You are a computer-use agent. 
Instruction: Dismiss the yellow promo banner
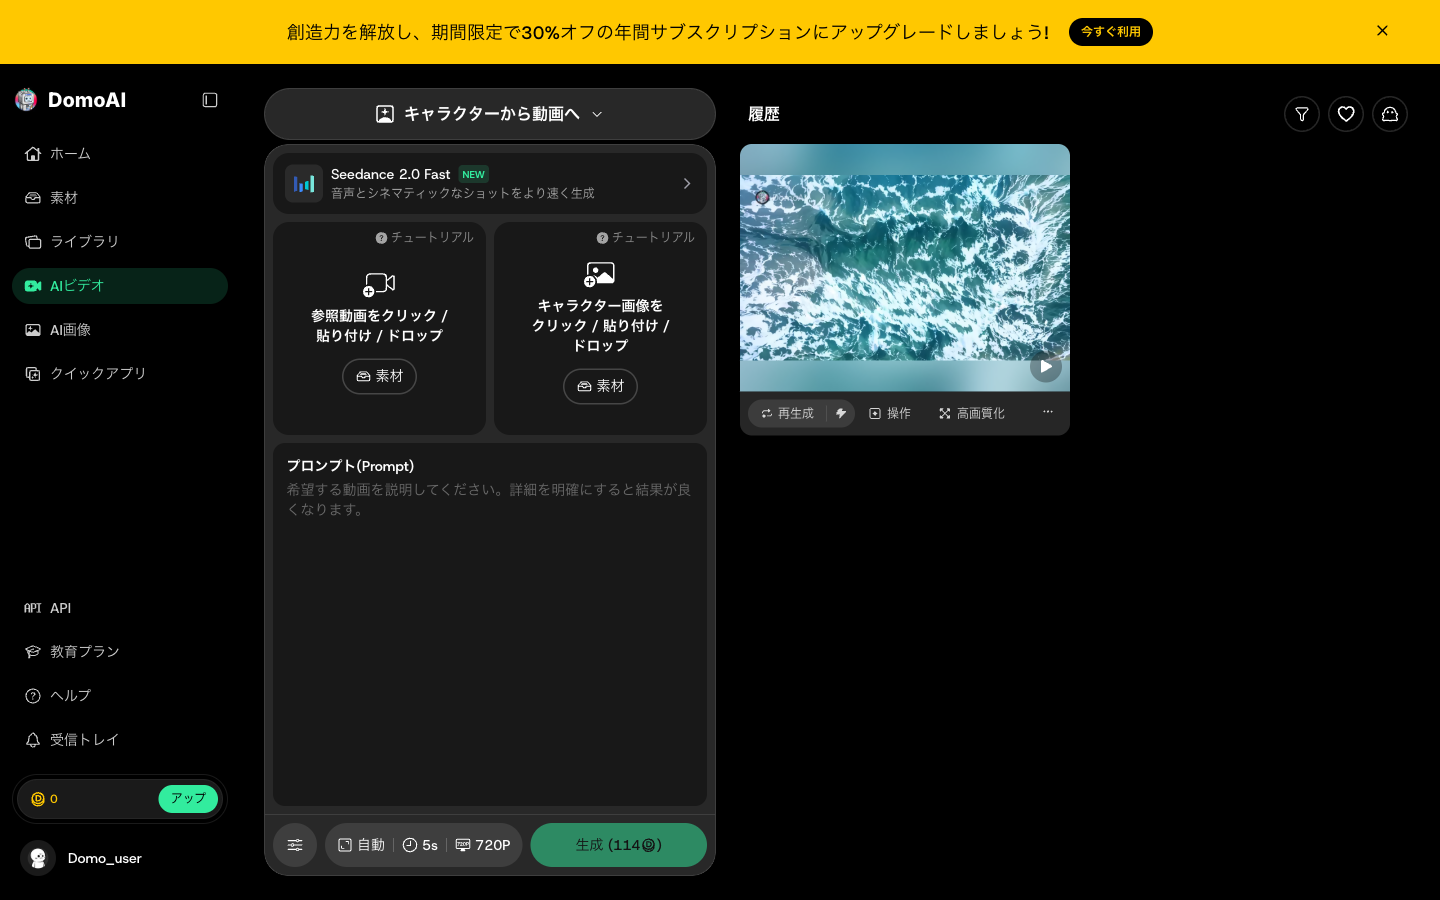click(x=1382, y=31)
